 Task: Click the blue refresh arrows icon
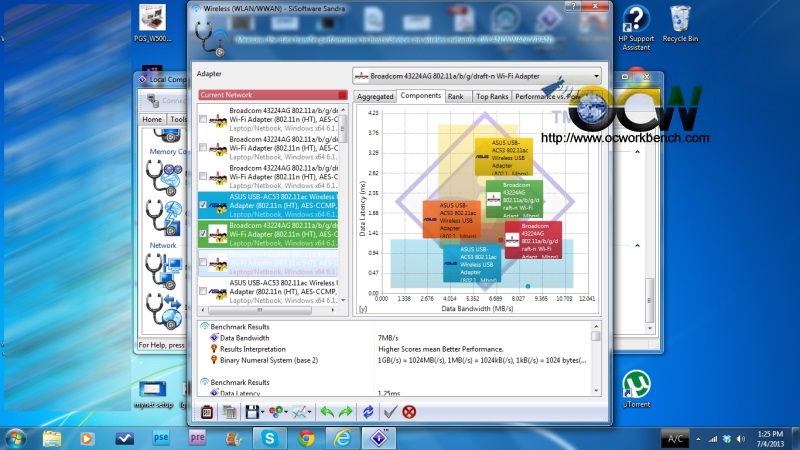coord(368,412)
